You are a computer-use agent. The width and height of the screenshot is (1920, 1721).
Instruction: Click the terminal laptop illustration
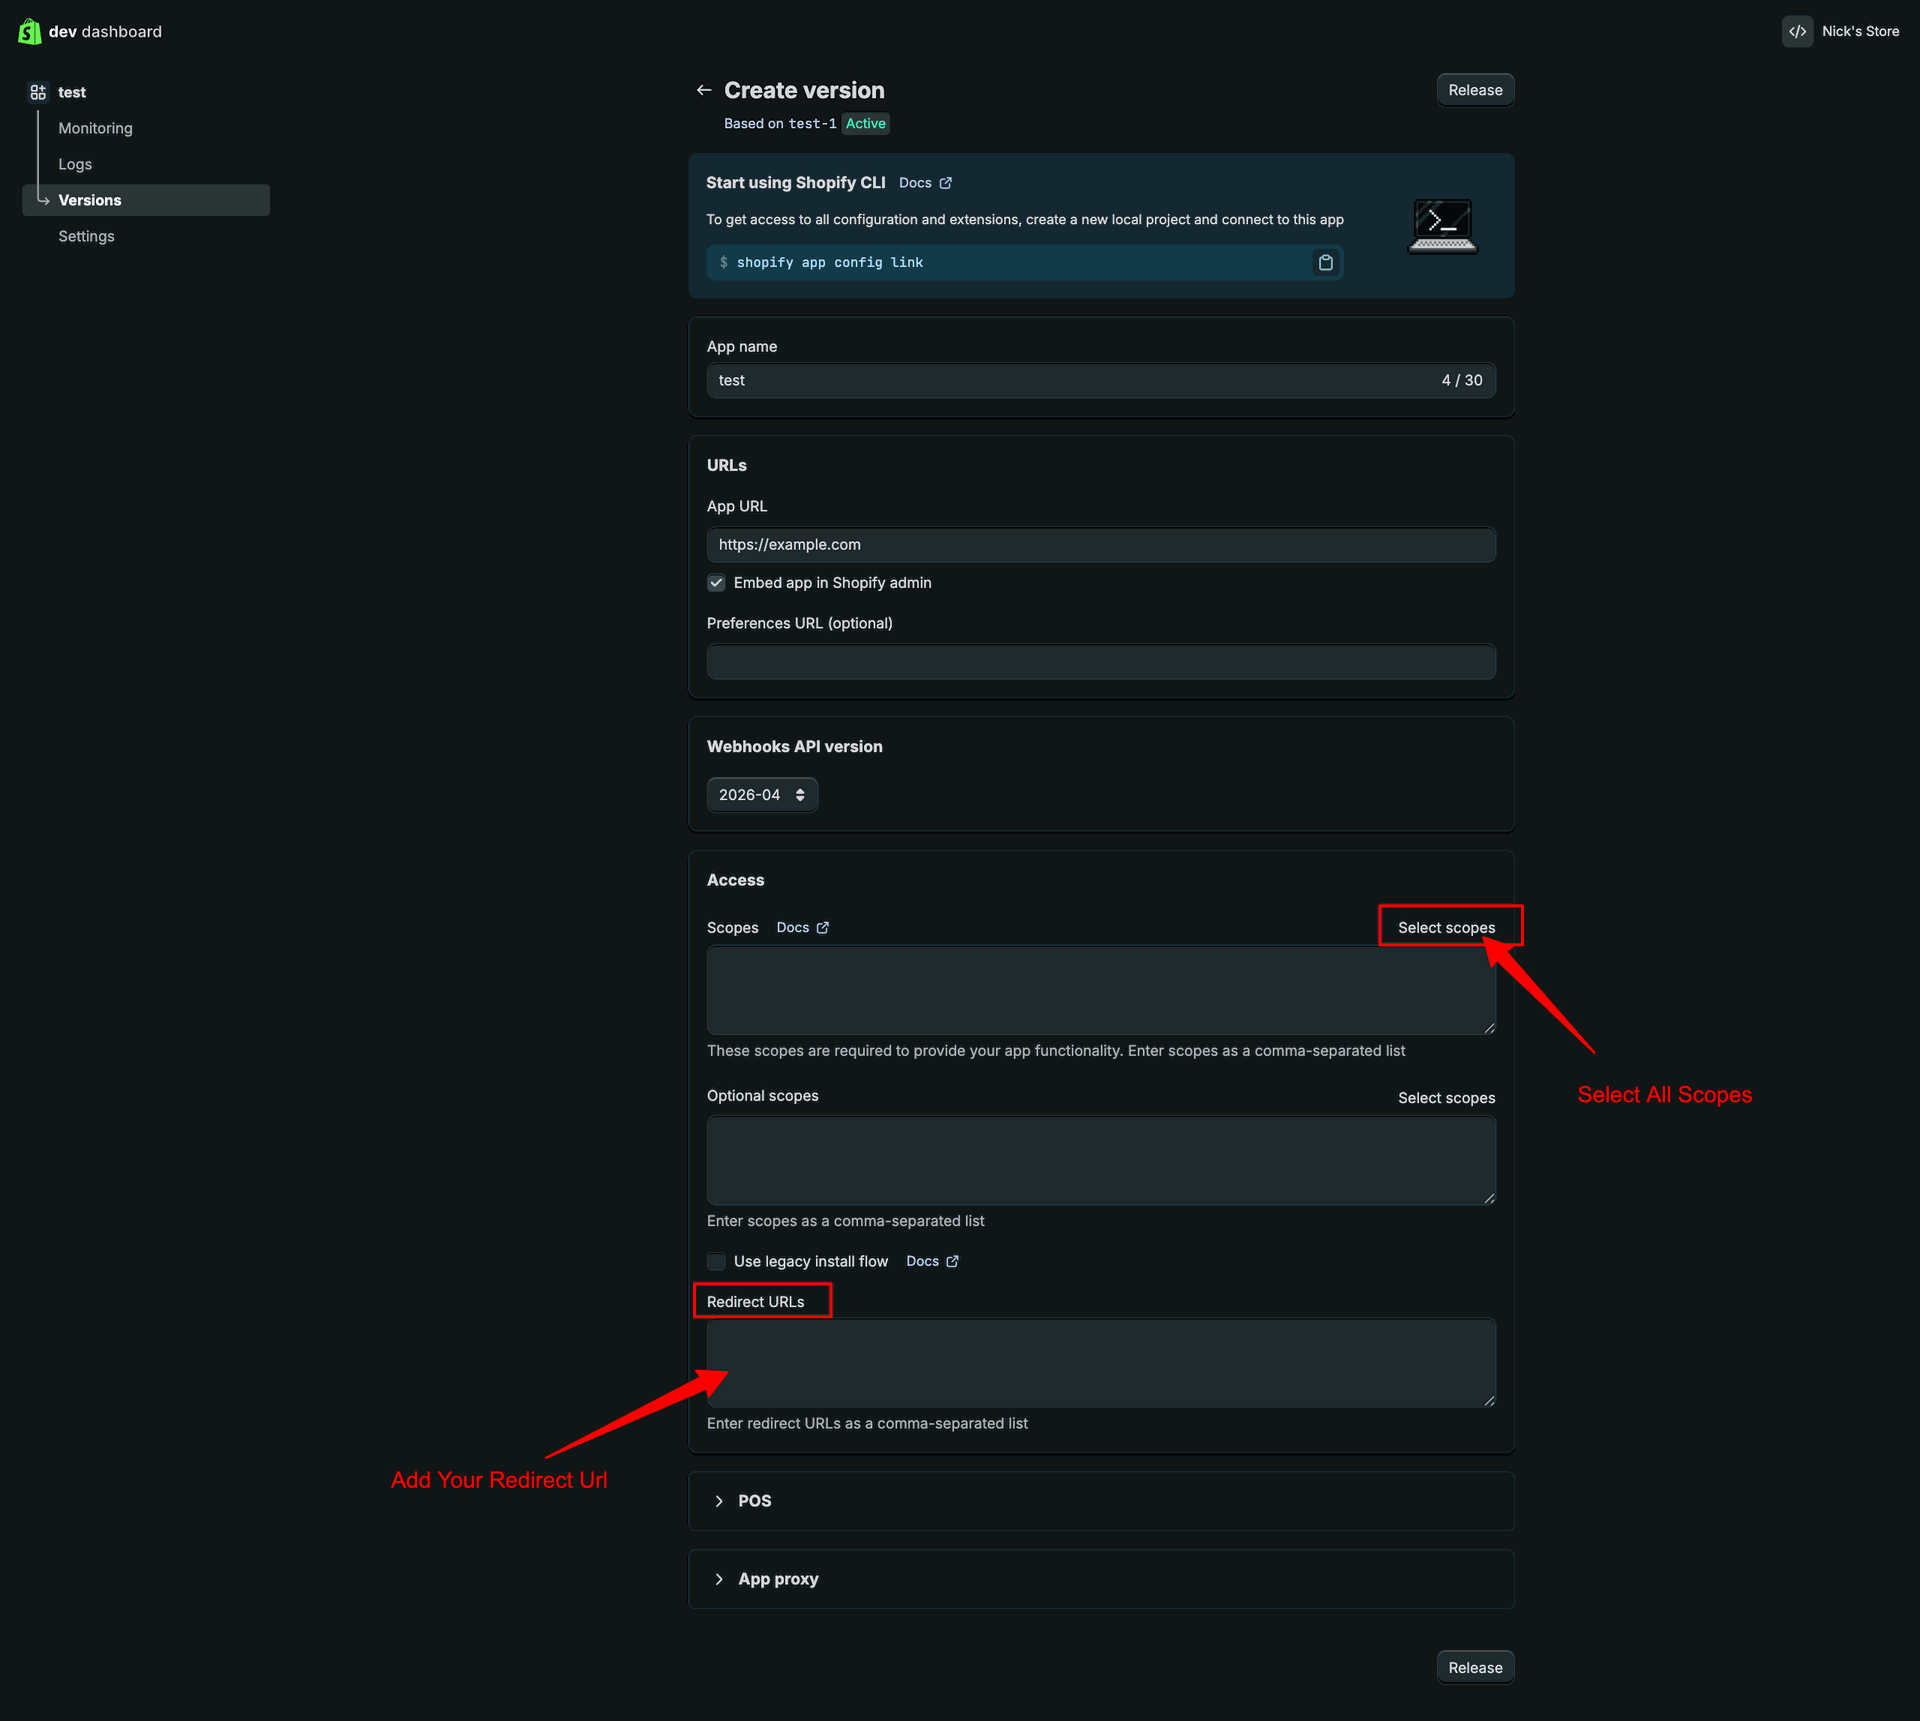[x=1442, y=226]
